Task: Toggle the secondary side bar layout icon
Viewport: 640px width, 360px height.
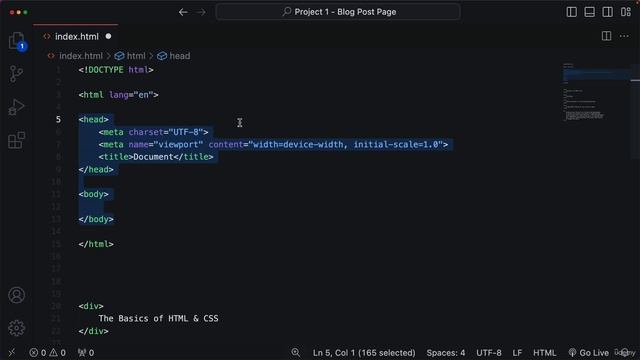Action: click(x=607, y=12)
